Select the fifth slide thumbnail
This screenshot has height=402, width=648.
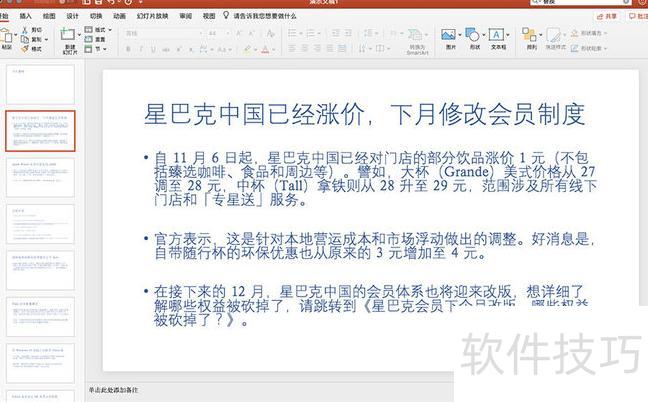(x=40, y=270)
